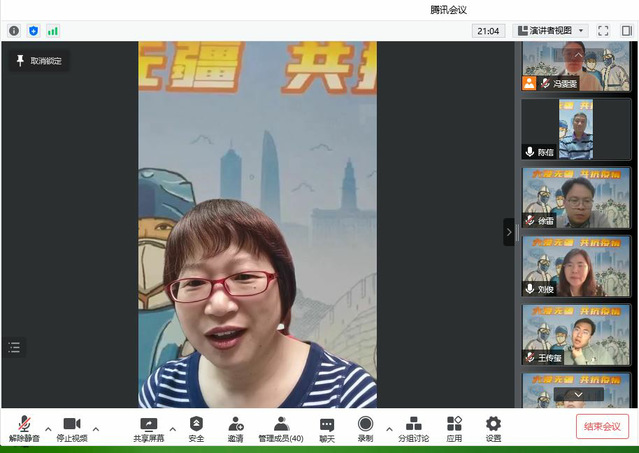This screenshot has width=639, height=453.
Task: Stop video using the camera icon (停止视频)
Action: coord(71,424)
